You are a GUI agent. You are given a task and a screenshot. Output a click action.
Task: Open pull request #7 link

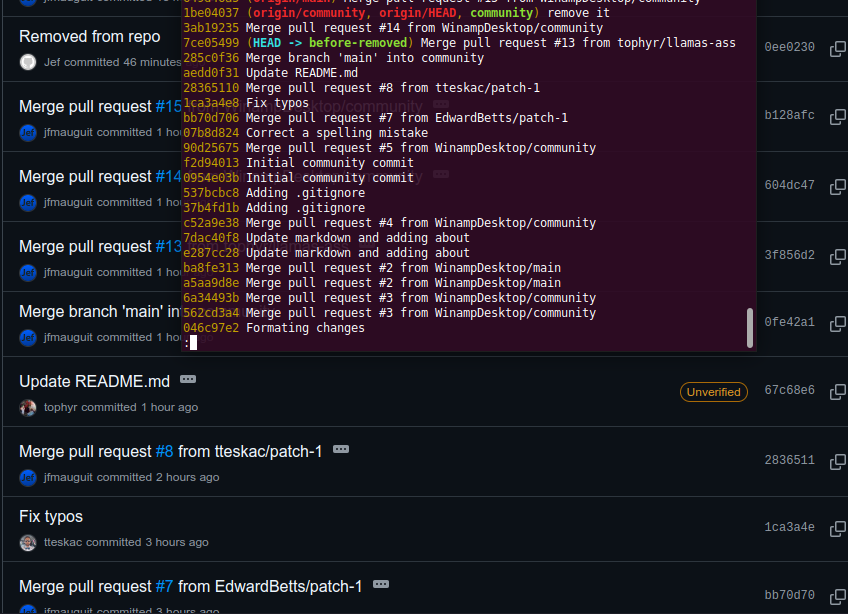[164, 586]
